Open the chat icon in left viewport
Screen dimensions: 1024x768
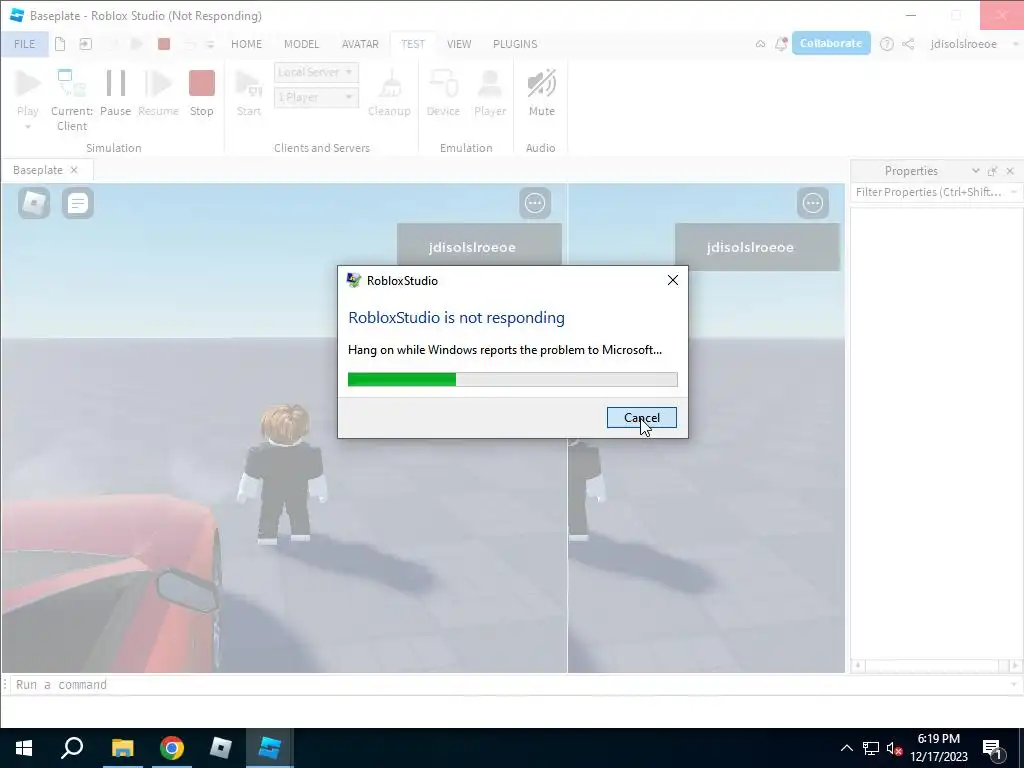point(78,203)
